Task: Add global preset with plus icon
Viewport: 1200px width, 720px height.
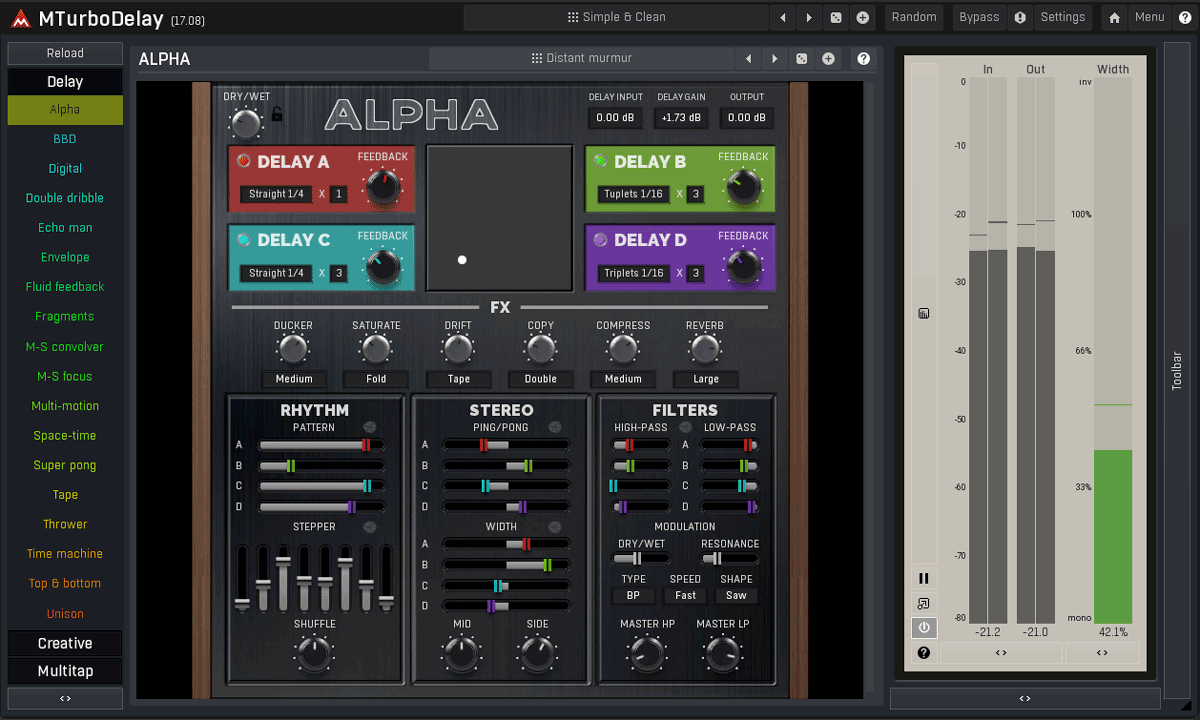Action: click(863, 17)
